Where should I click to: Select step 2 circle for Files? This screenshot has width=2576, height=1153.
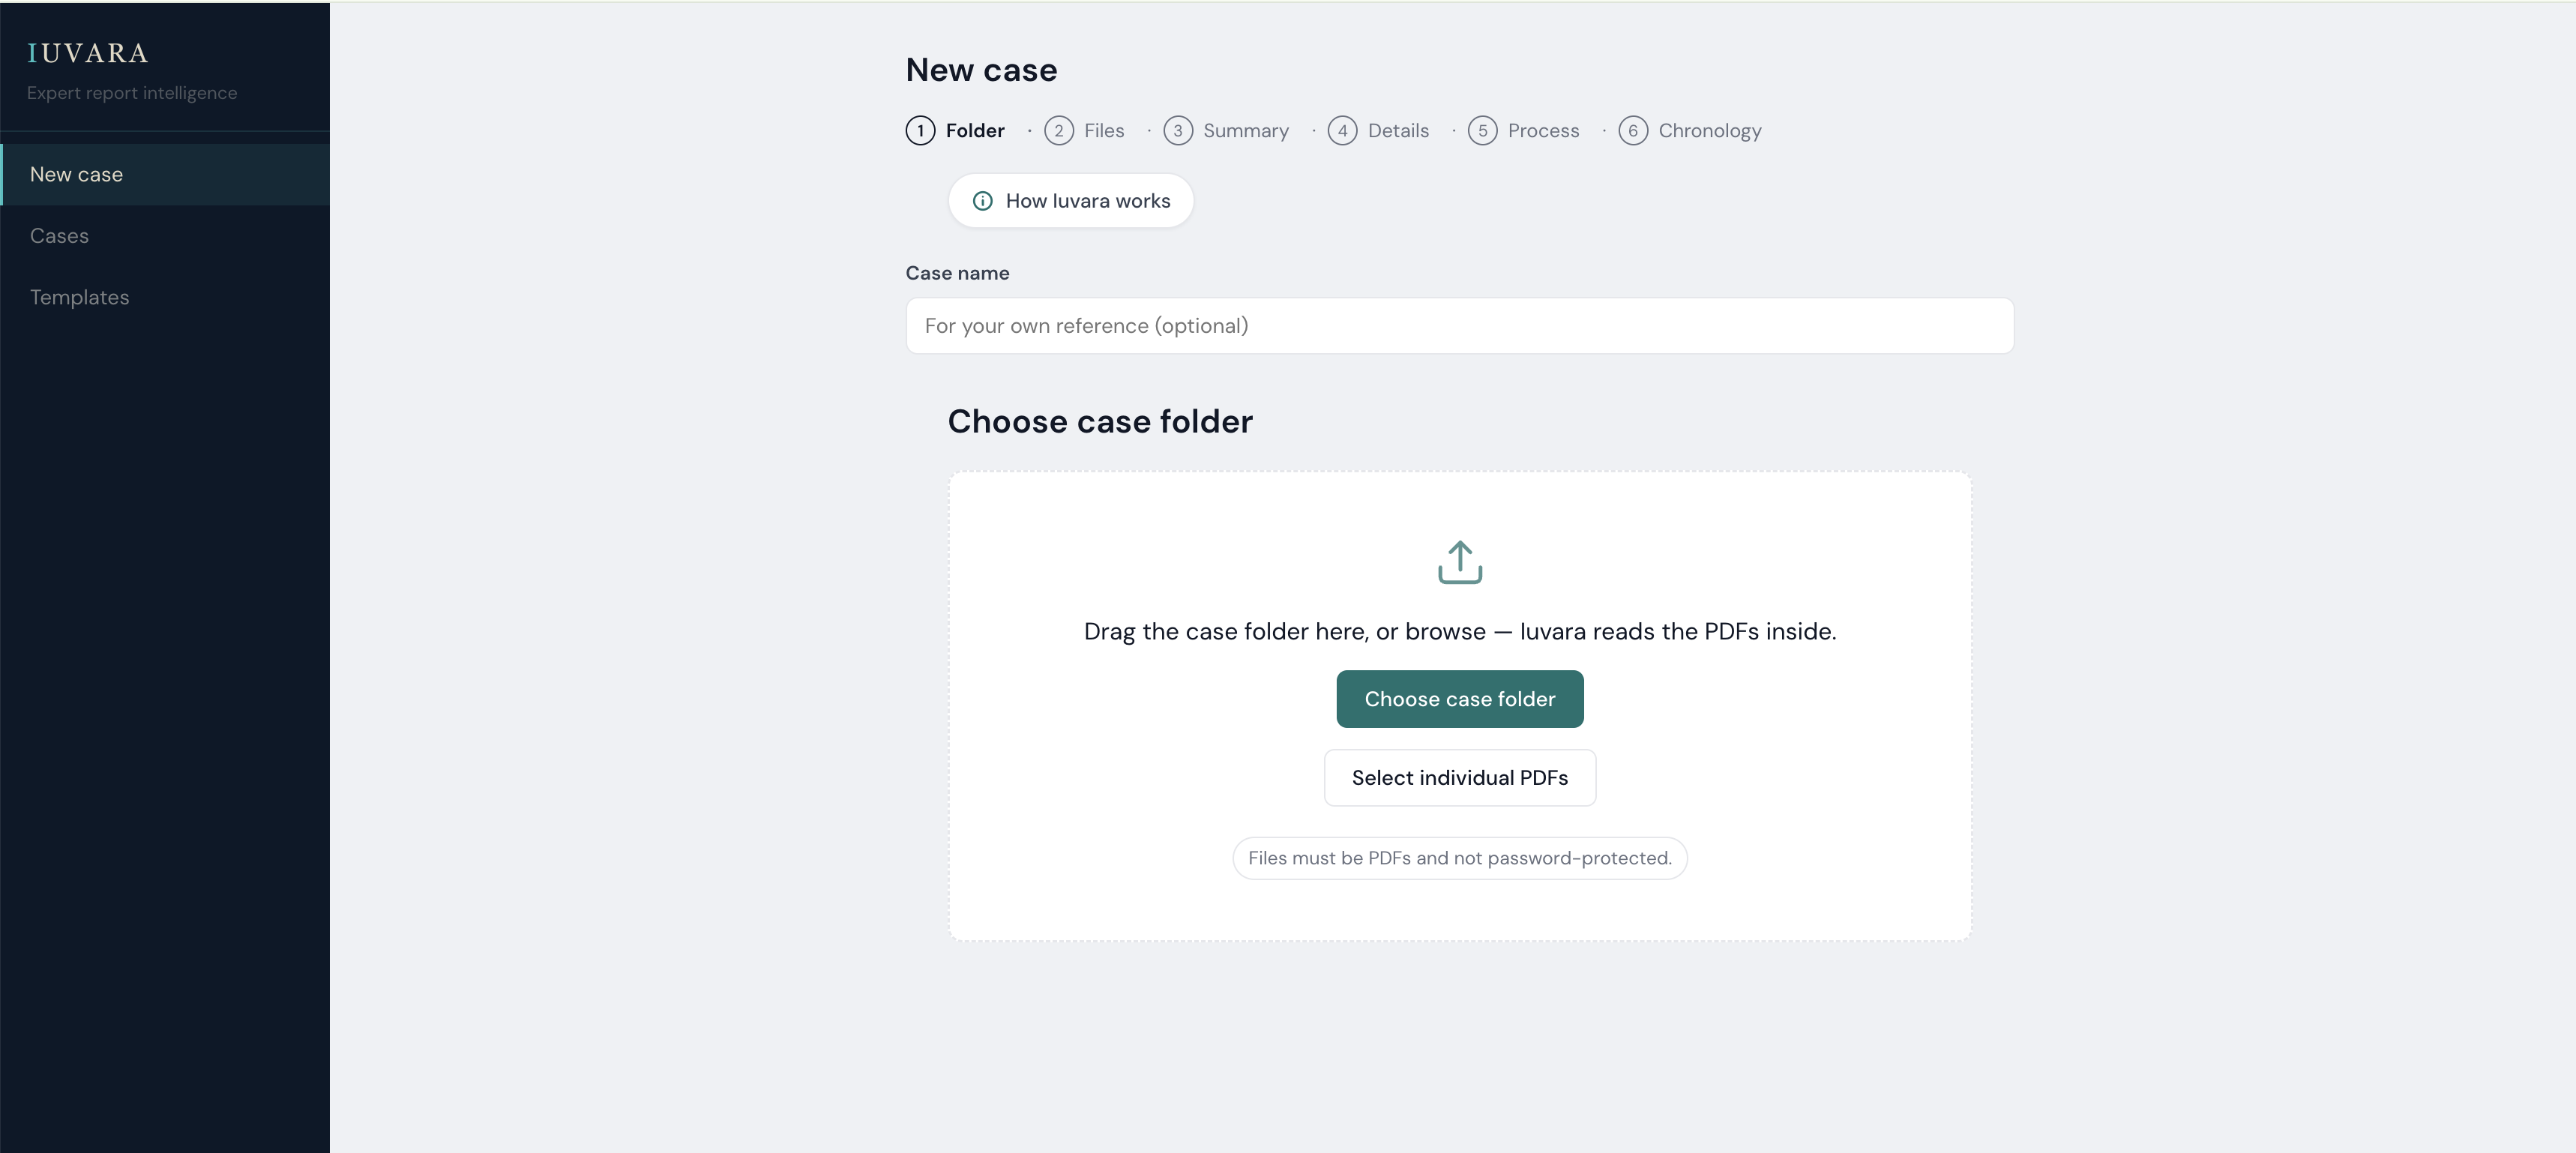pos(1059,131)
